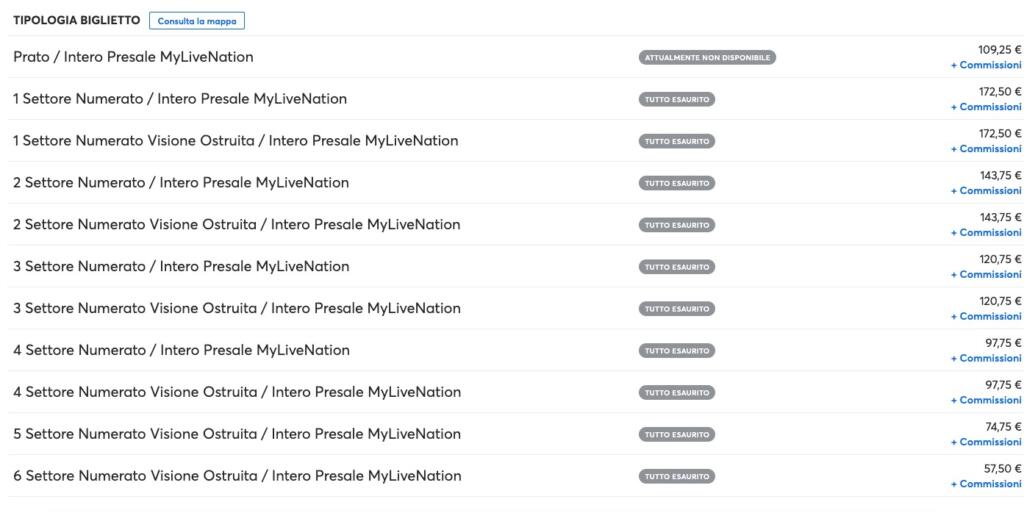Viewport: 1024px width, 513px height.
Task: Click 'Tutto esaurito' badge for 4 Settore Numerato / Intero
Action: (x=677, y=351)
